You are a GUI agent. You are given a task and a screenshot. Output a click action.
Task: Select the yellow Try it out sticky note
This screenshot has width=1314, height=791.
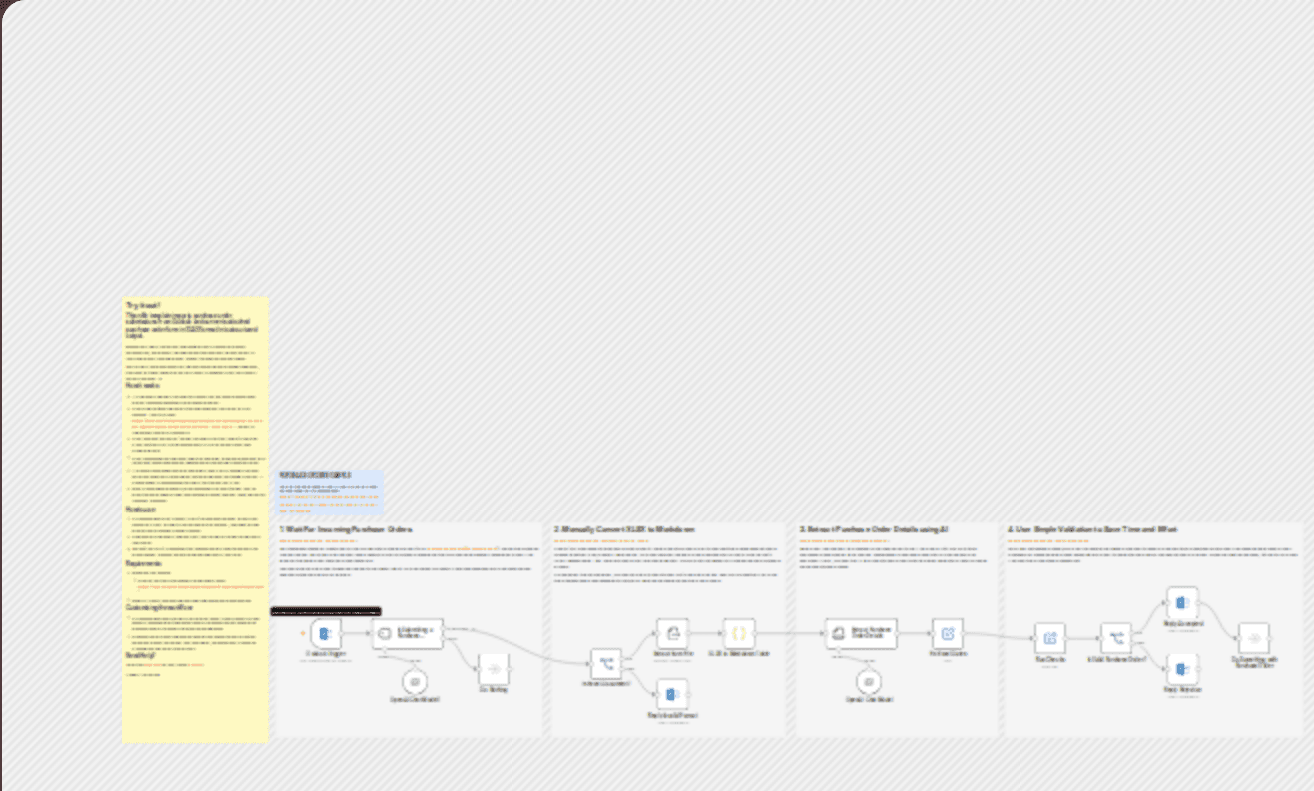[x=195, y=519]
